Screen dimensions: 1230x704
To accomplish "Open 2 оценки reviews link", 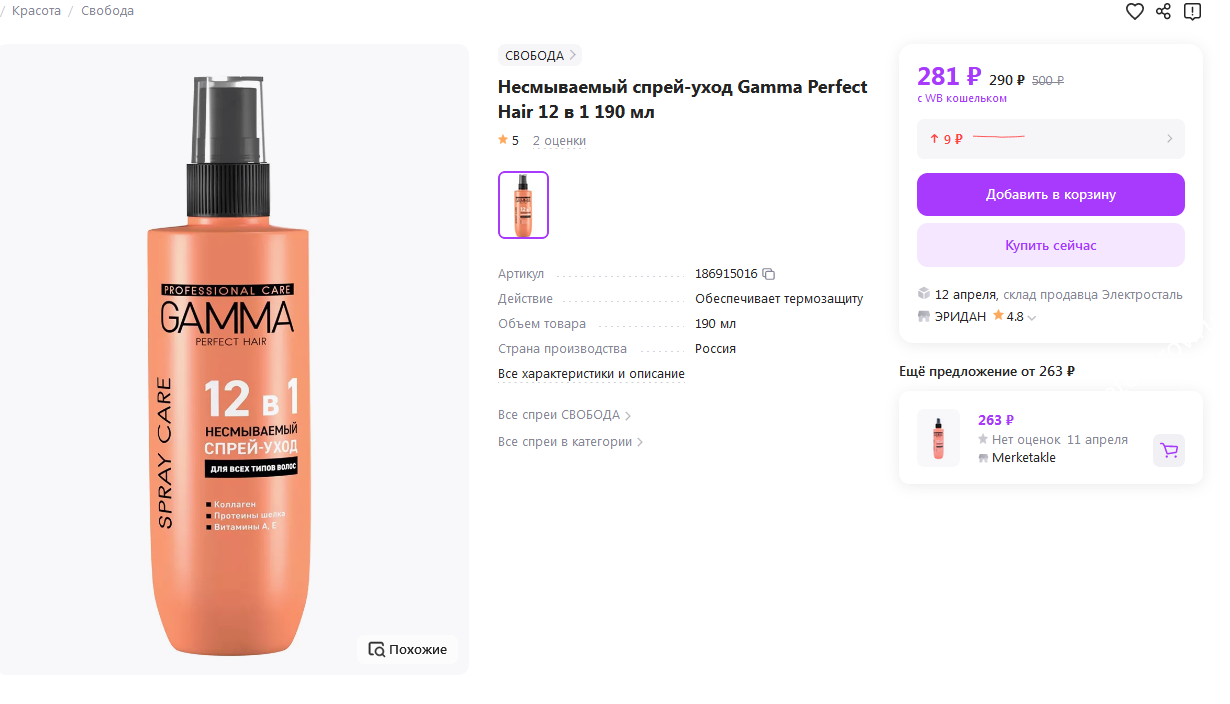I will click(x=559, y=141).
